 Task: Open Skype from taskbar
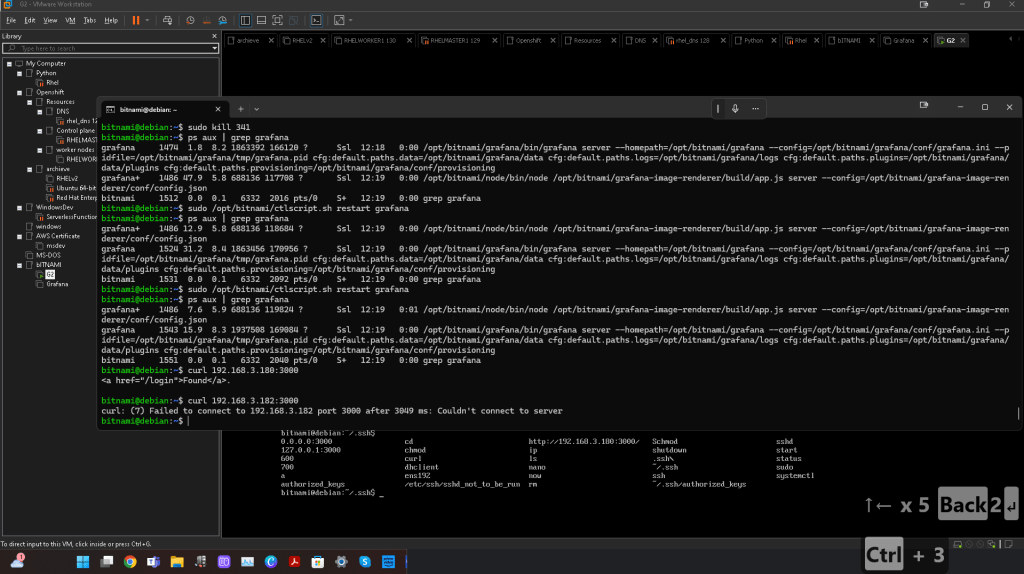pyautogui.click(x=365, y=562)
